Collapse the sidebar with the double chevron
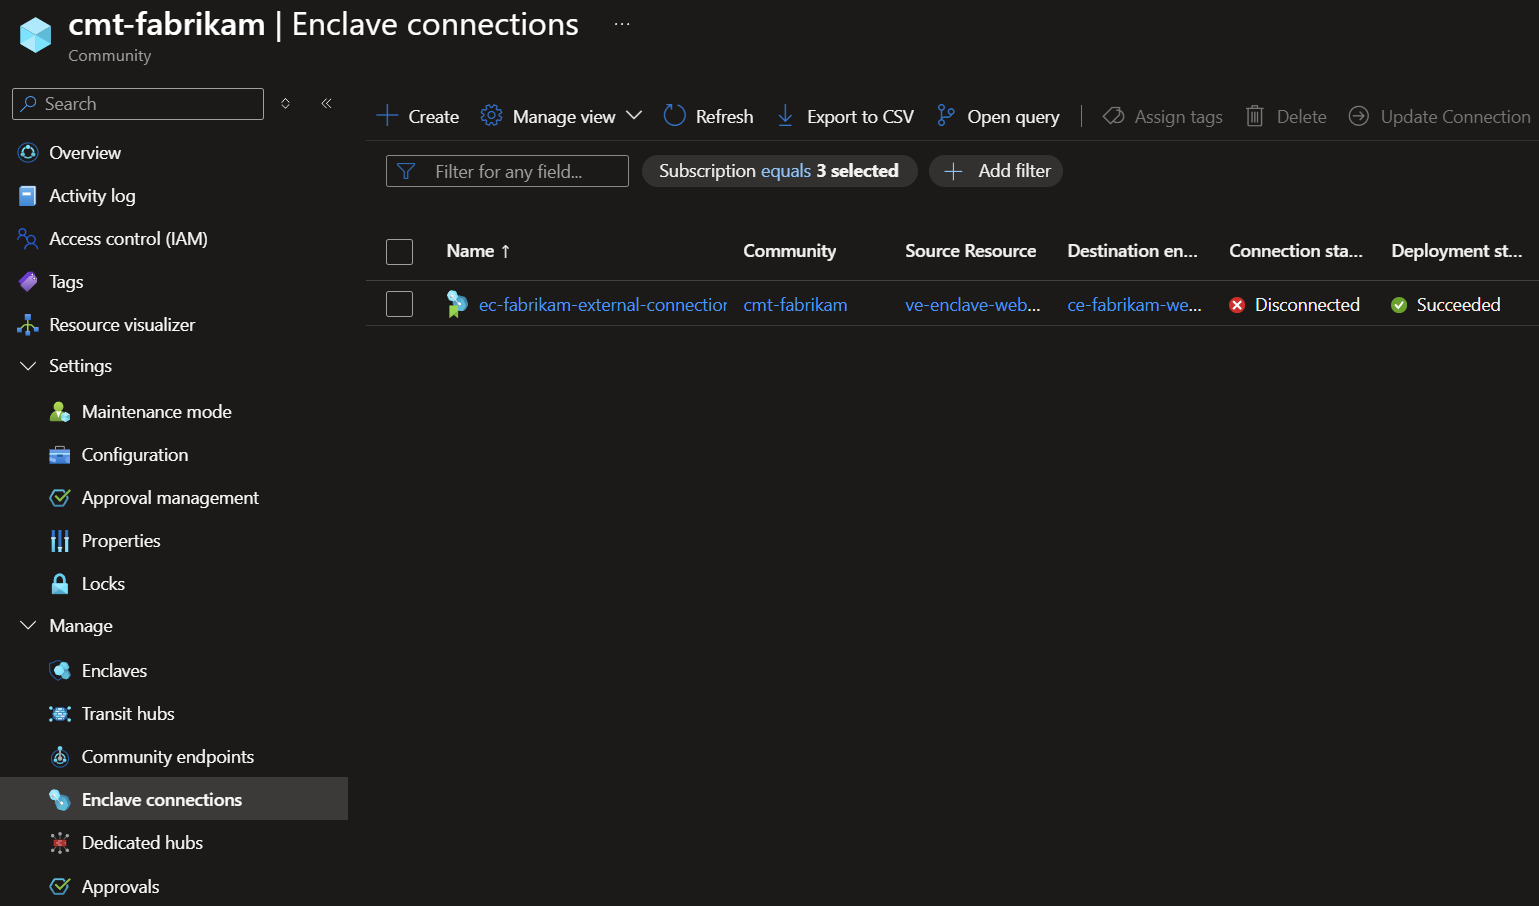1539x906 pixels. pos(326,104)
